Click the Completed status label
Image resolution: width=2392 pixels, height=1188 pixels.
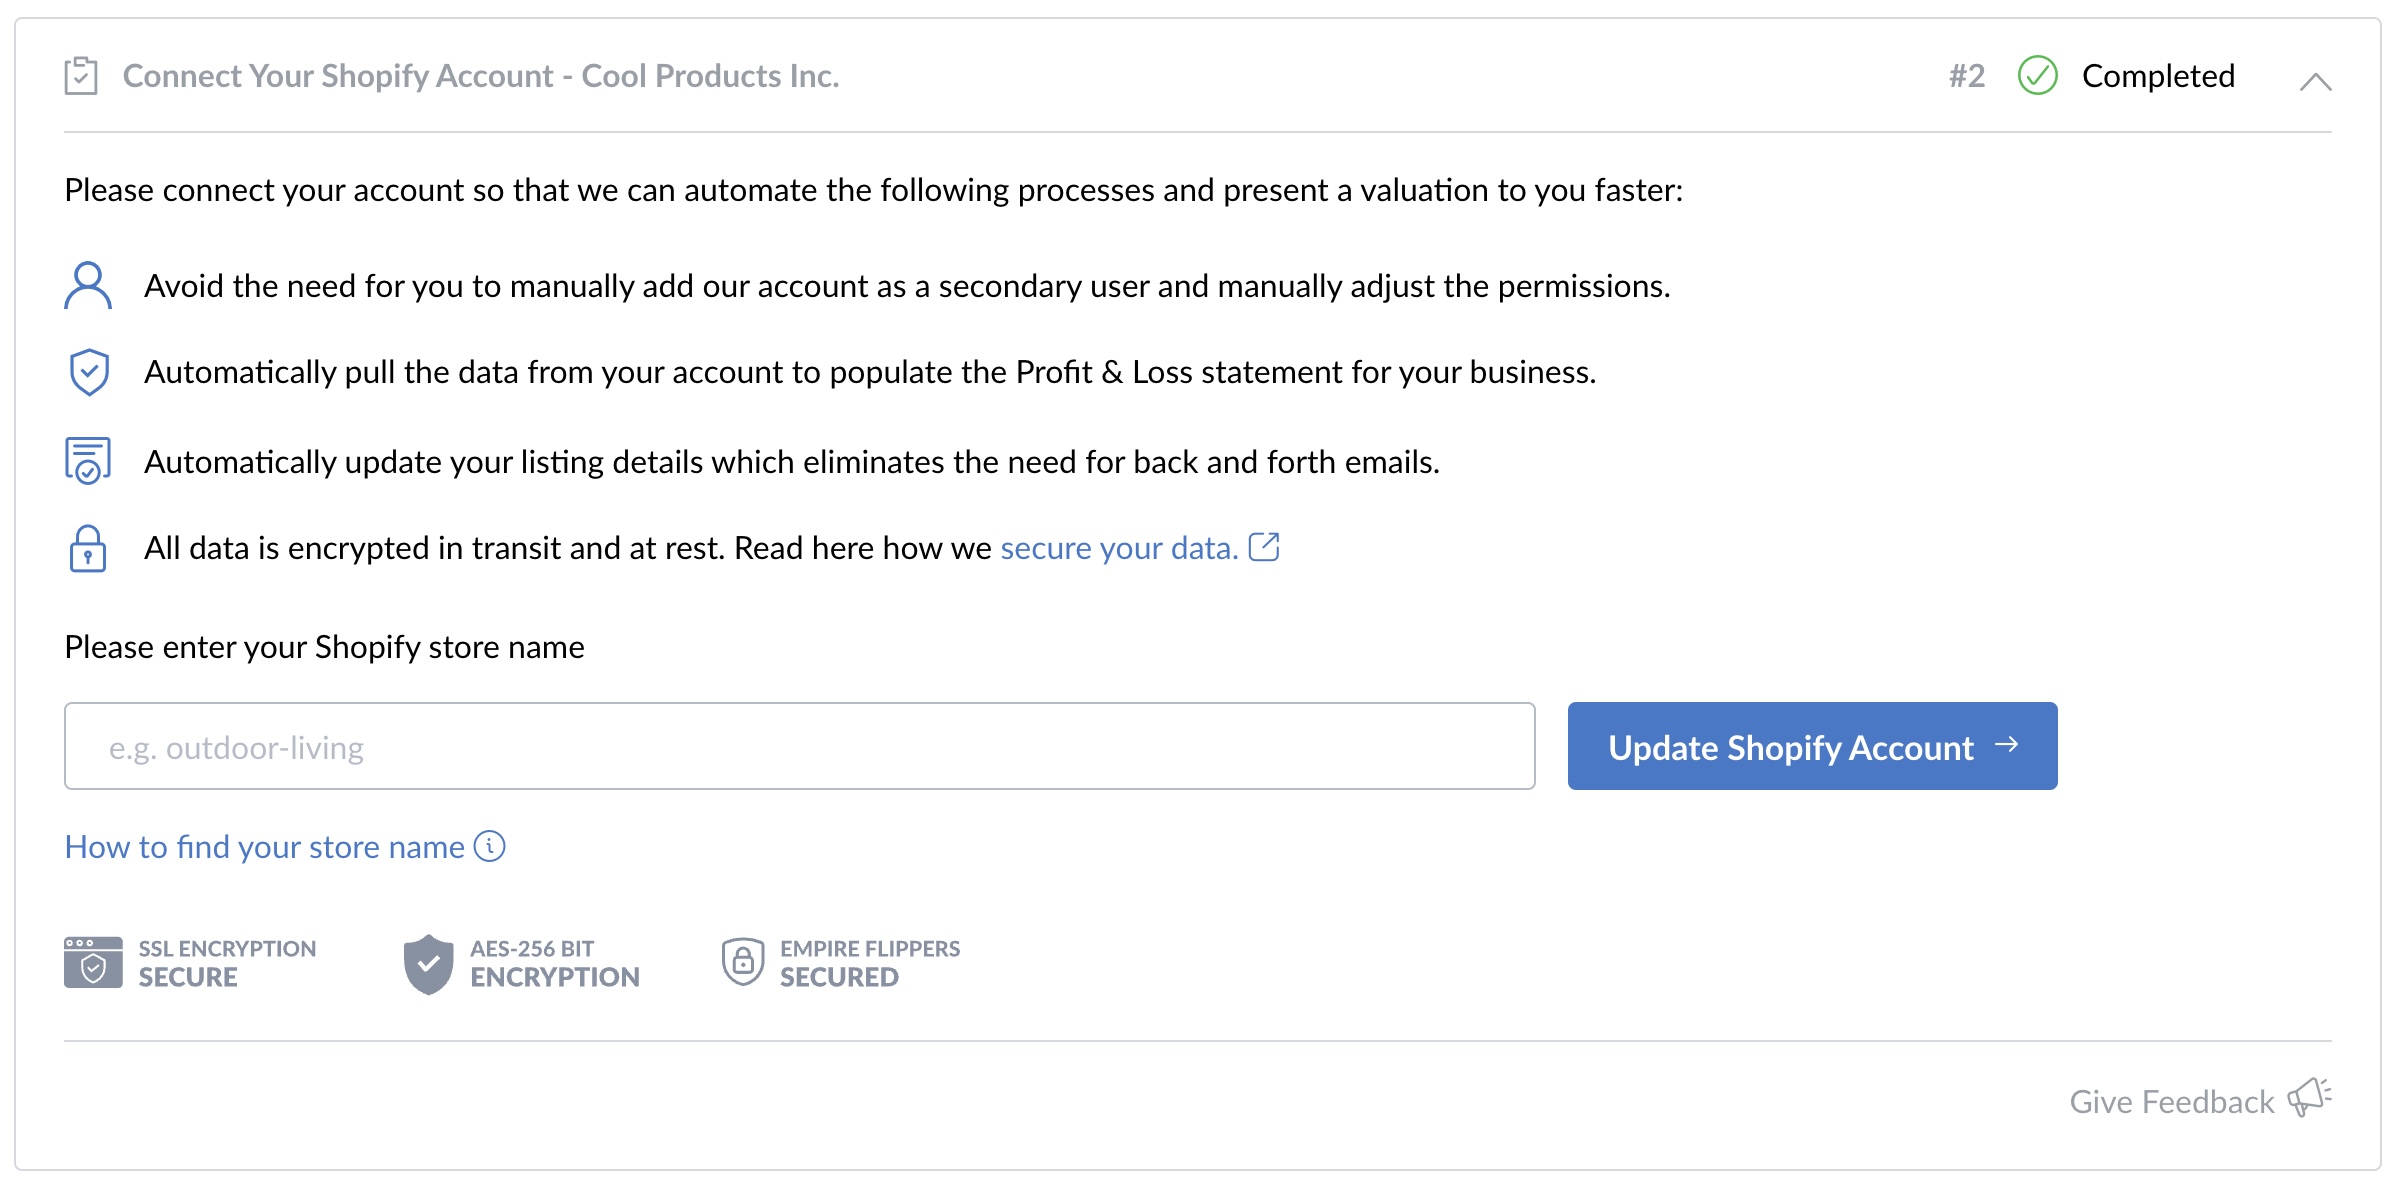coord(2158,76)
